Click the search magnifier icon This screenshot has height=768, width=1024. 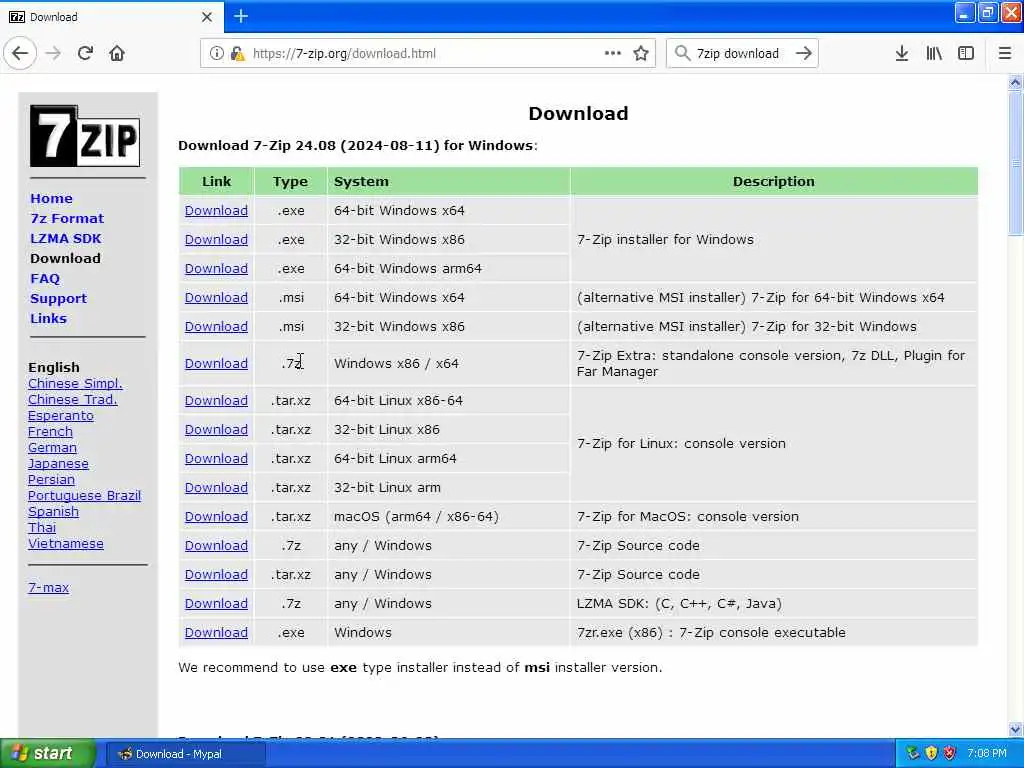pos(682,53)
